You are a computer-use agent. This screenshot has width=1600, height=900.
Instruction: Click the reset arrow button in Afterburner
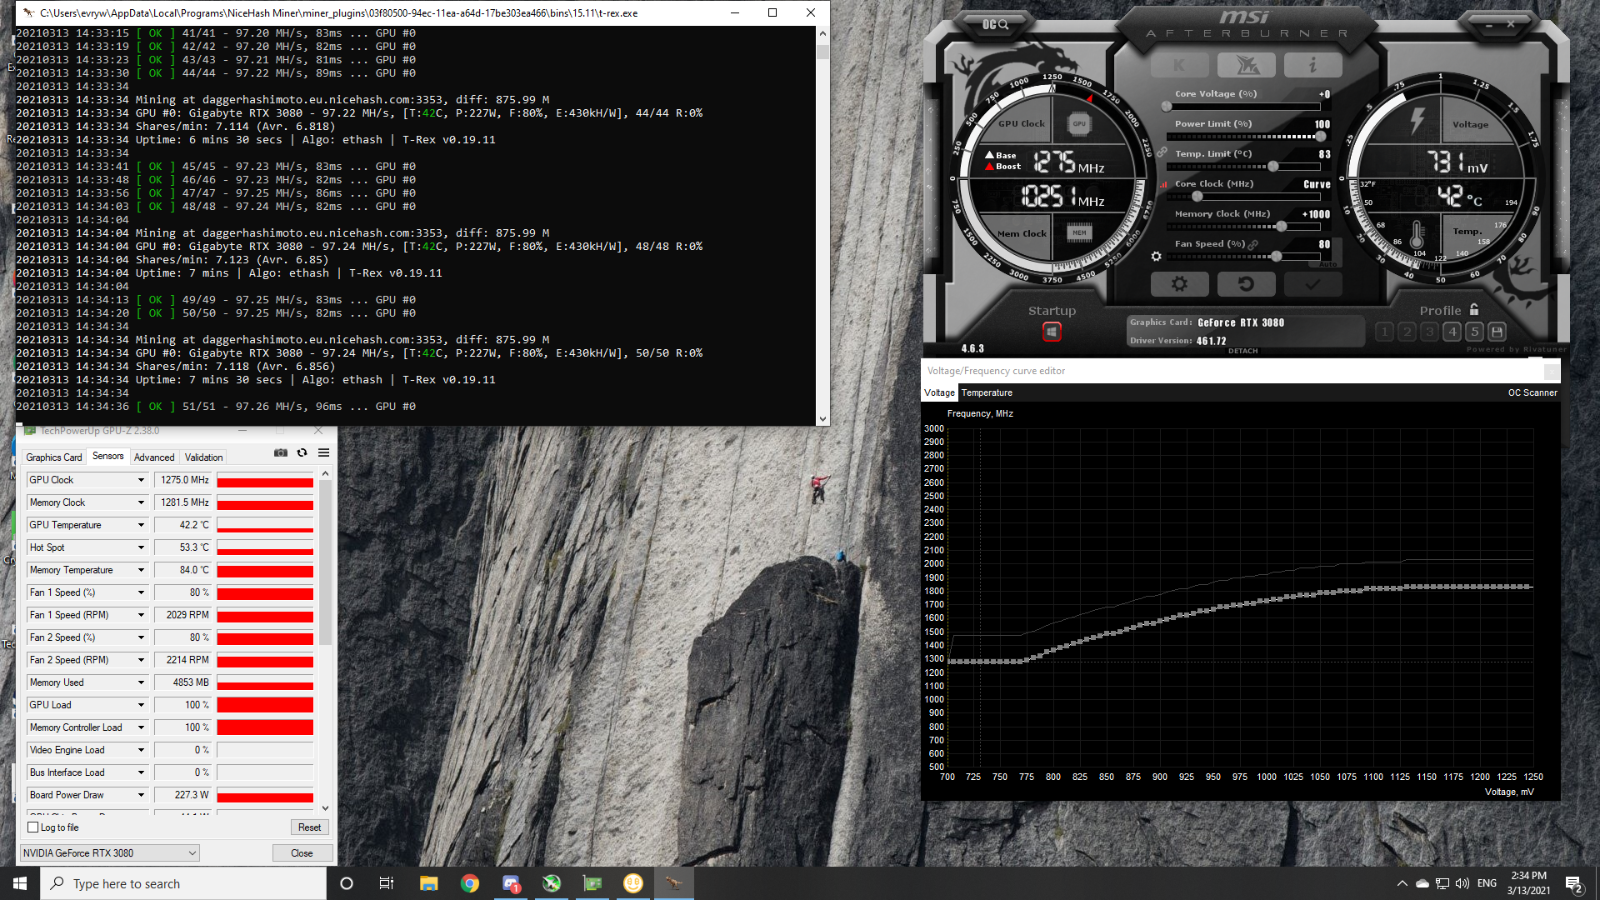[x=1246, y=284]
